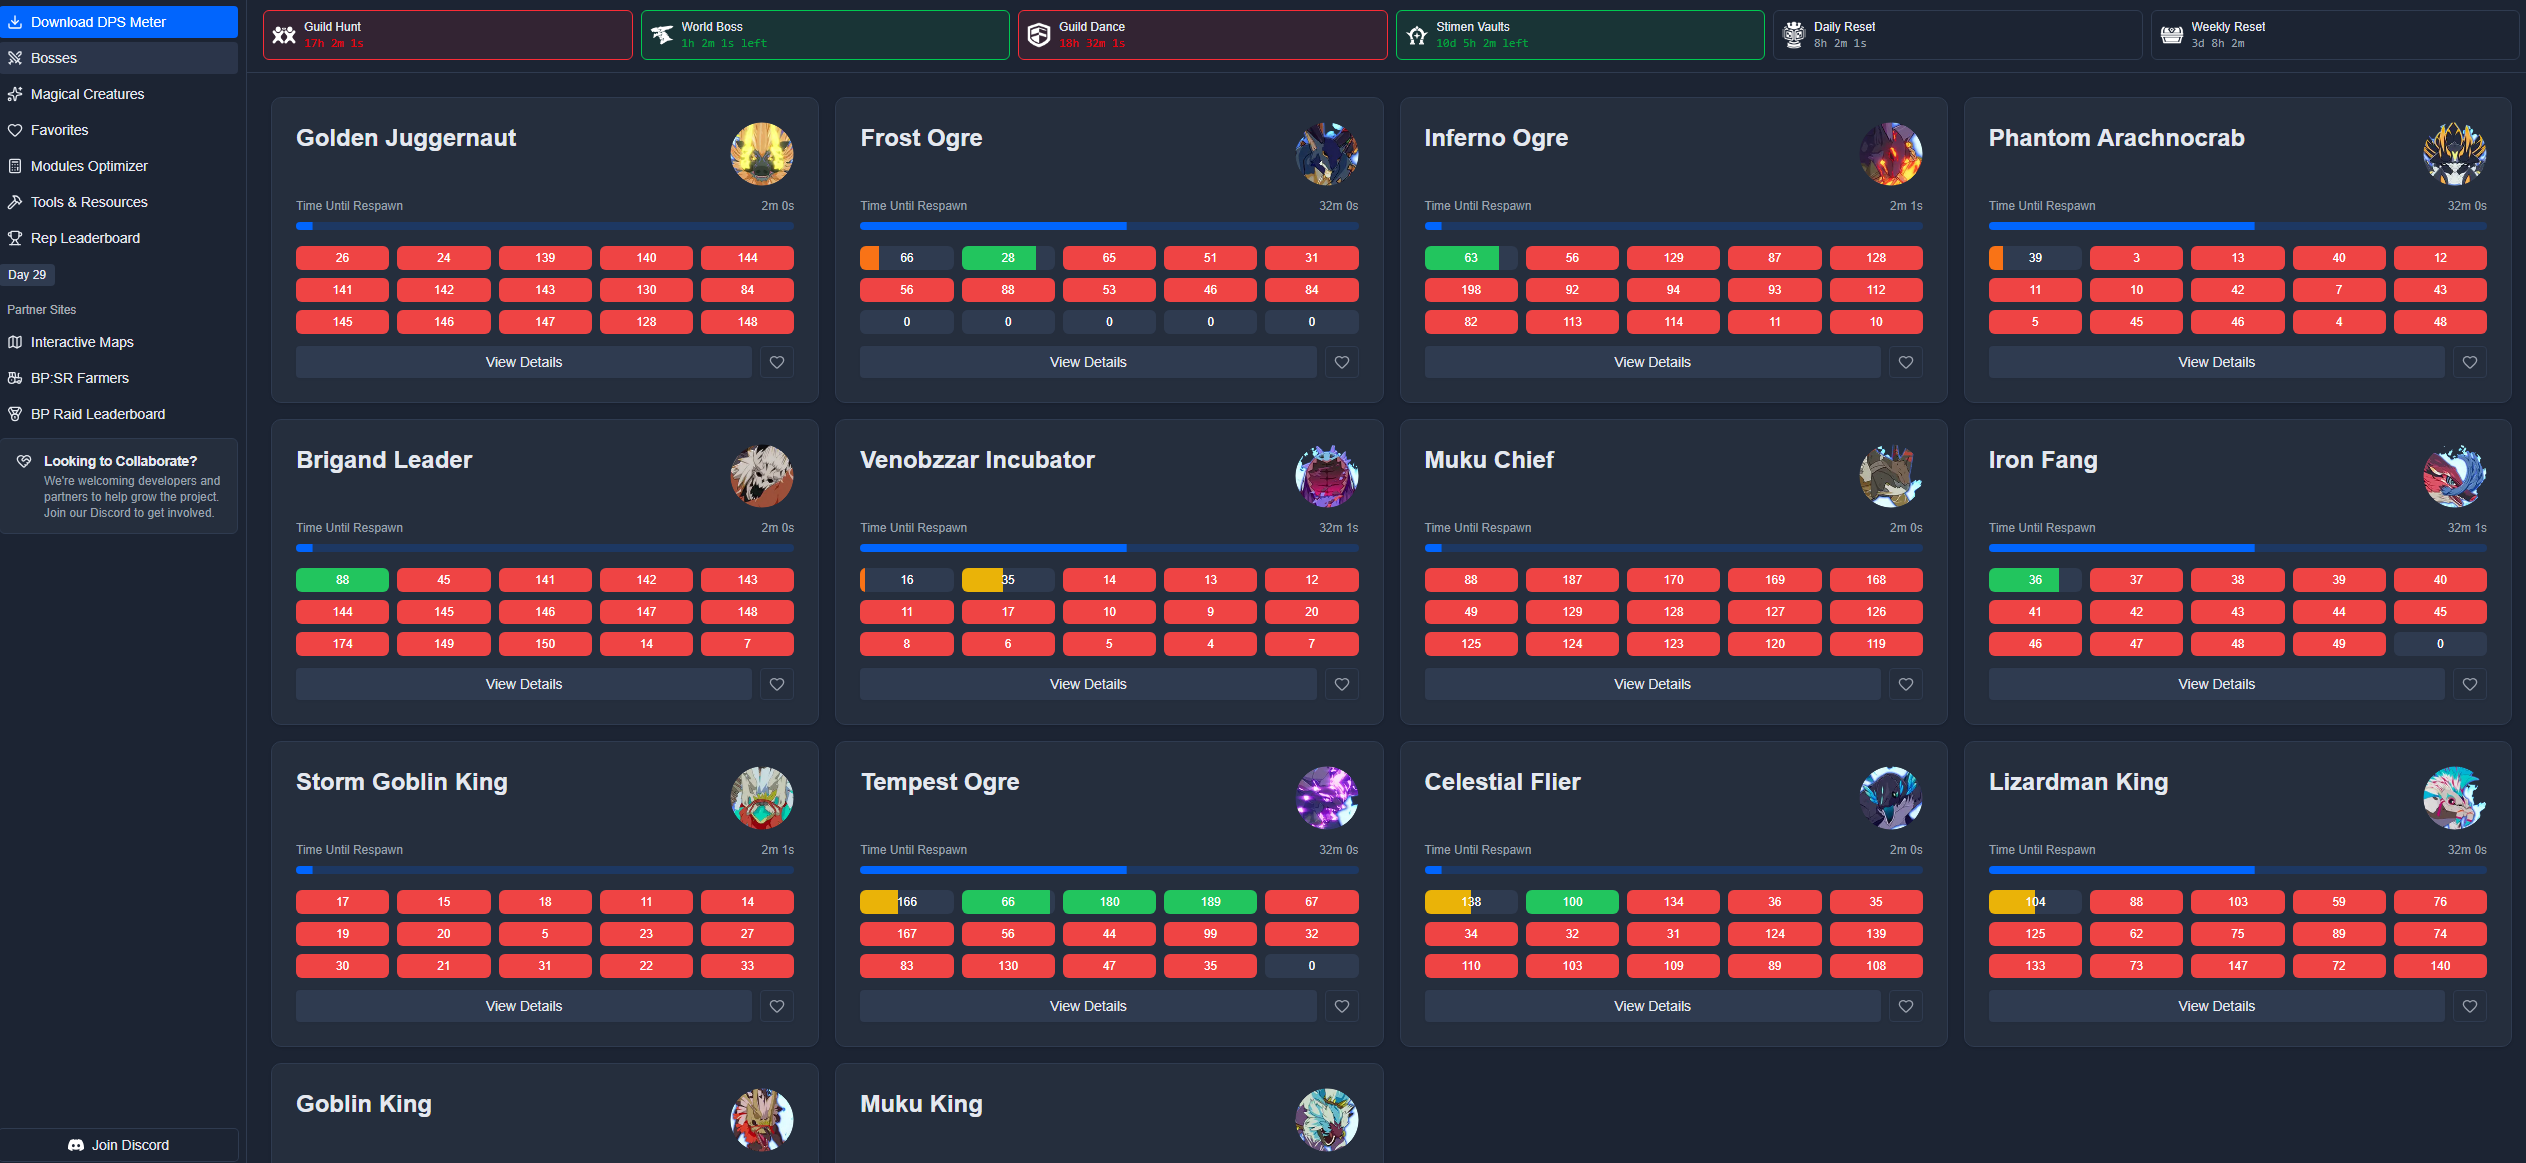Go to Rep Leaderboard
Image resolution: width=2526 pixels, height=1163 pixels.
click(x=85, y=238)
